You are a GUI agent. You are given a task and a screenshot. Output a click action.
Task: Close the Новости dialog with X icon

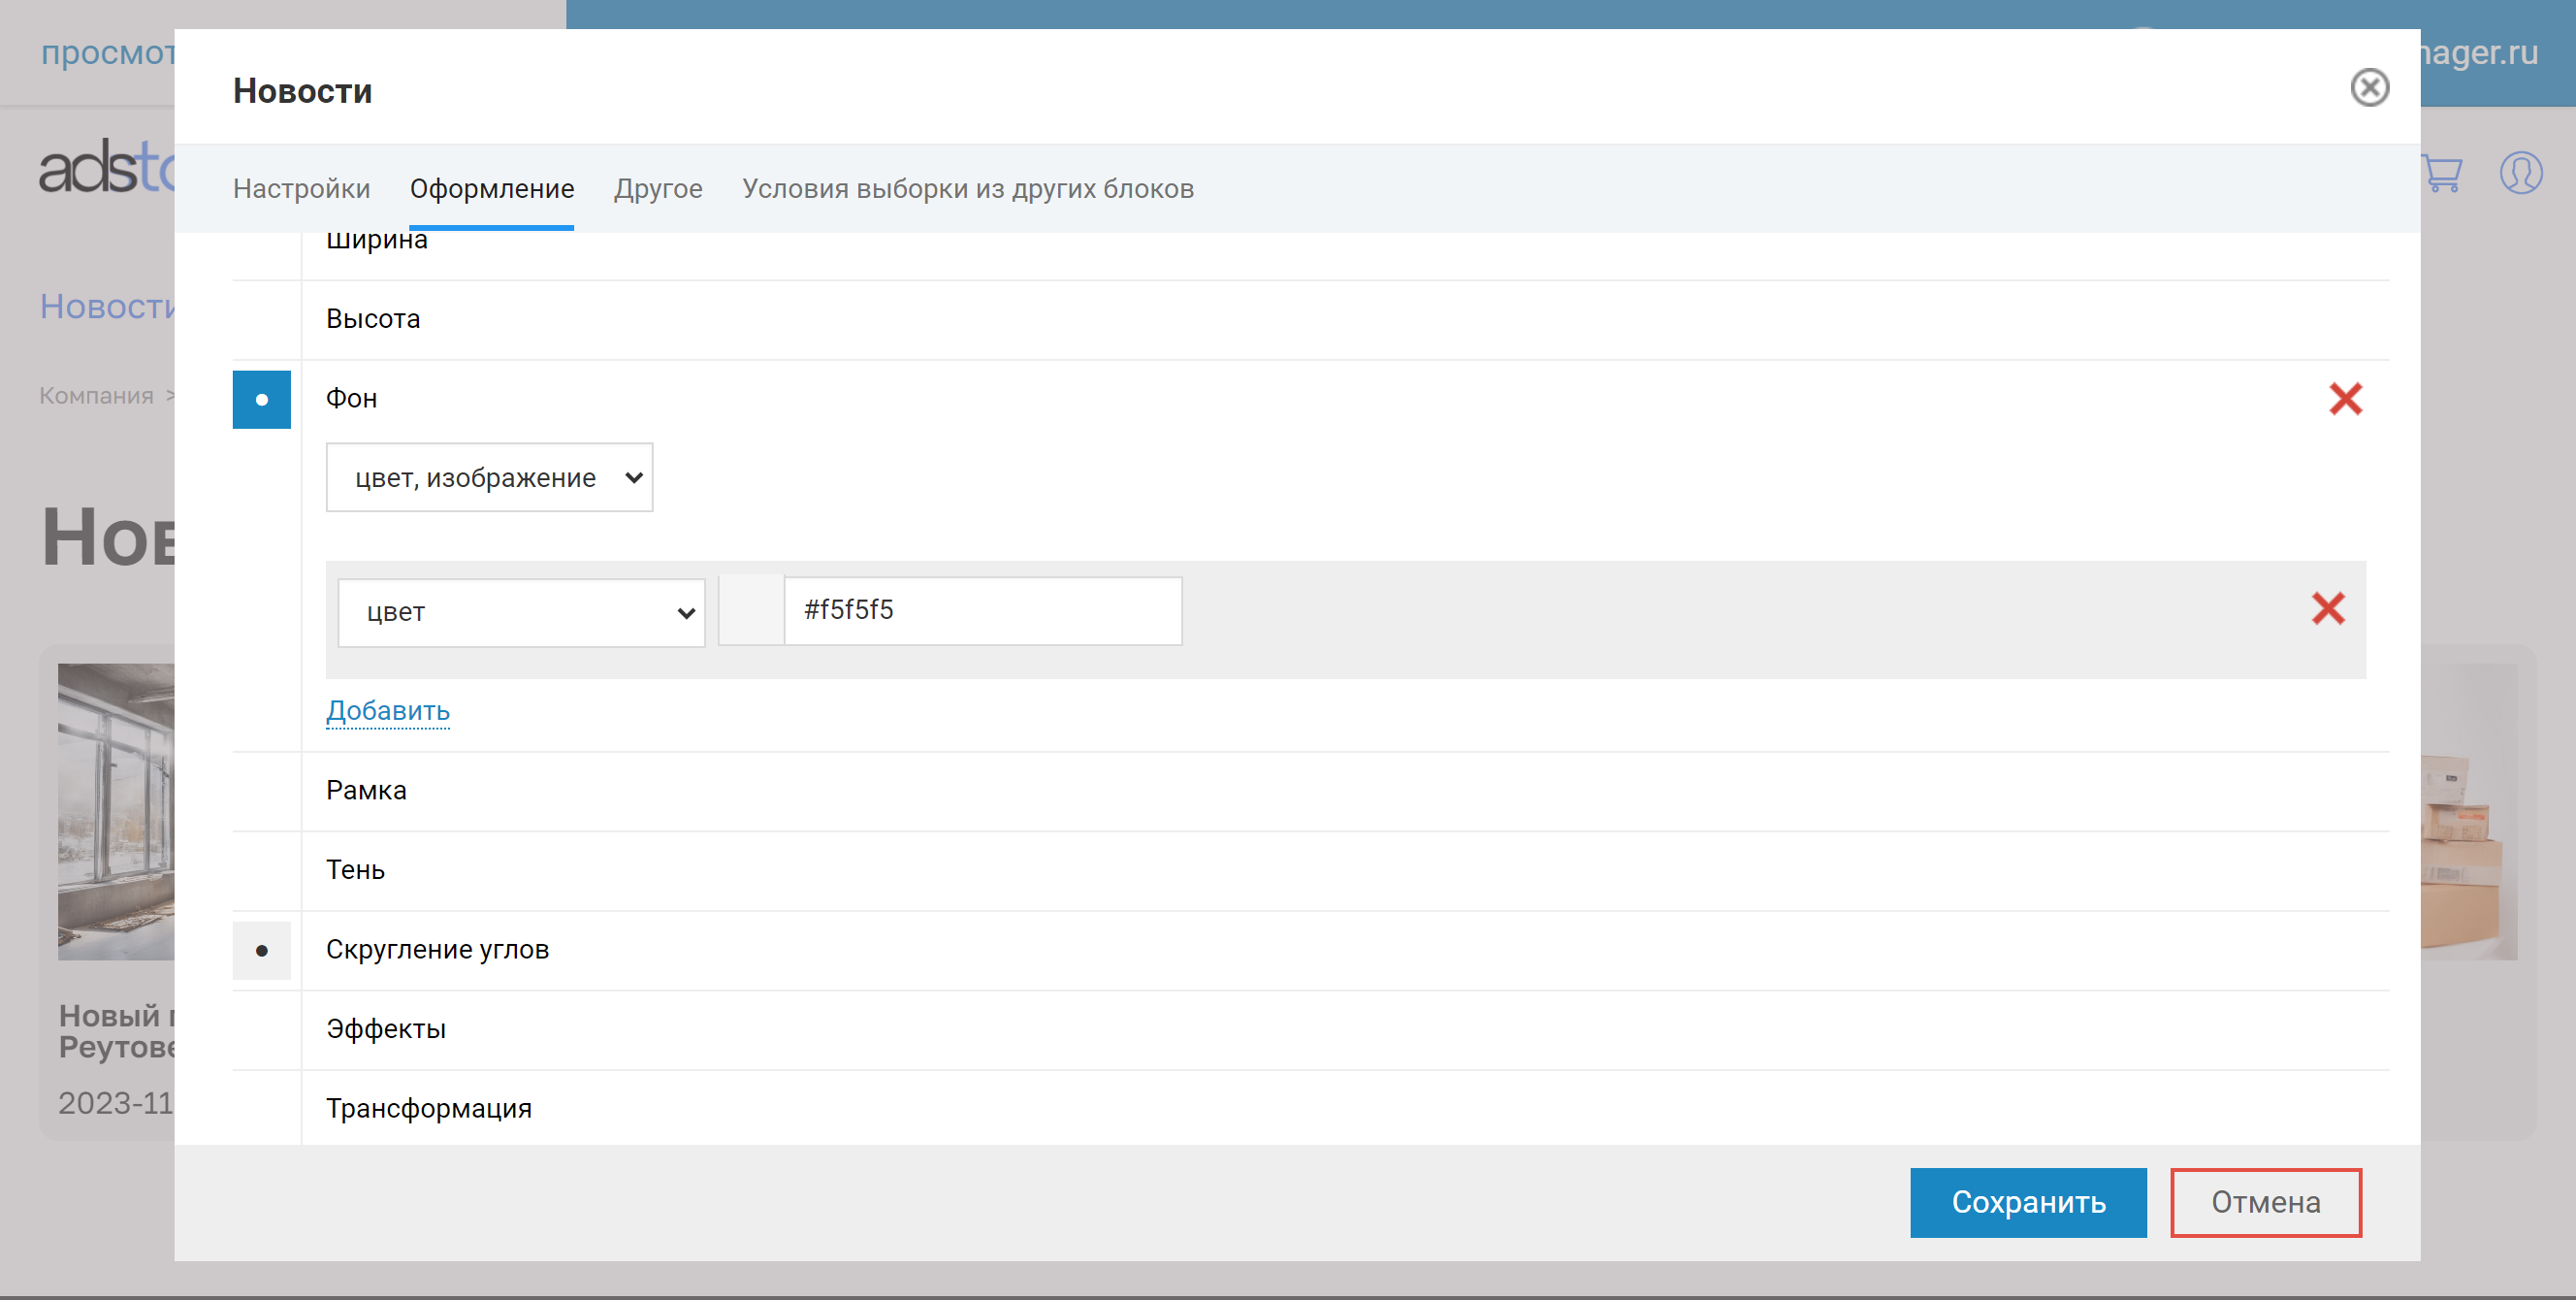(x=2369, y=88)
